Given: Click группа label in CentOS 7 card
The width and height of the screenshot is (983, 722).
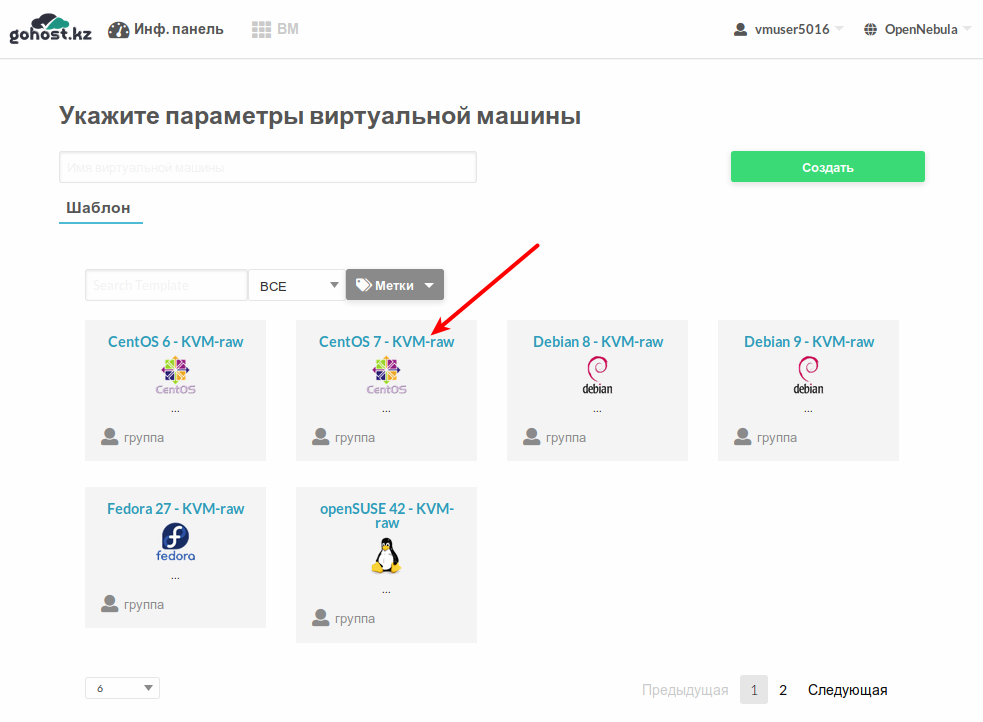Looking at the screenshot, I should [355, 437].
